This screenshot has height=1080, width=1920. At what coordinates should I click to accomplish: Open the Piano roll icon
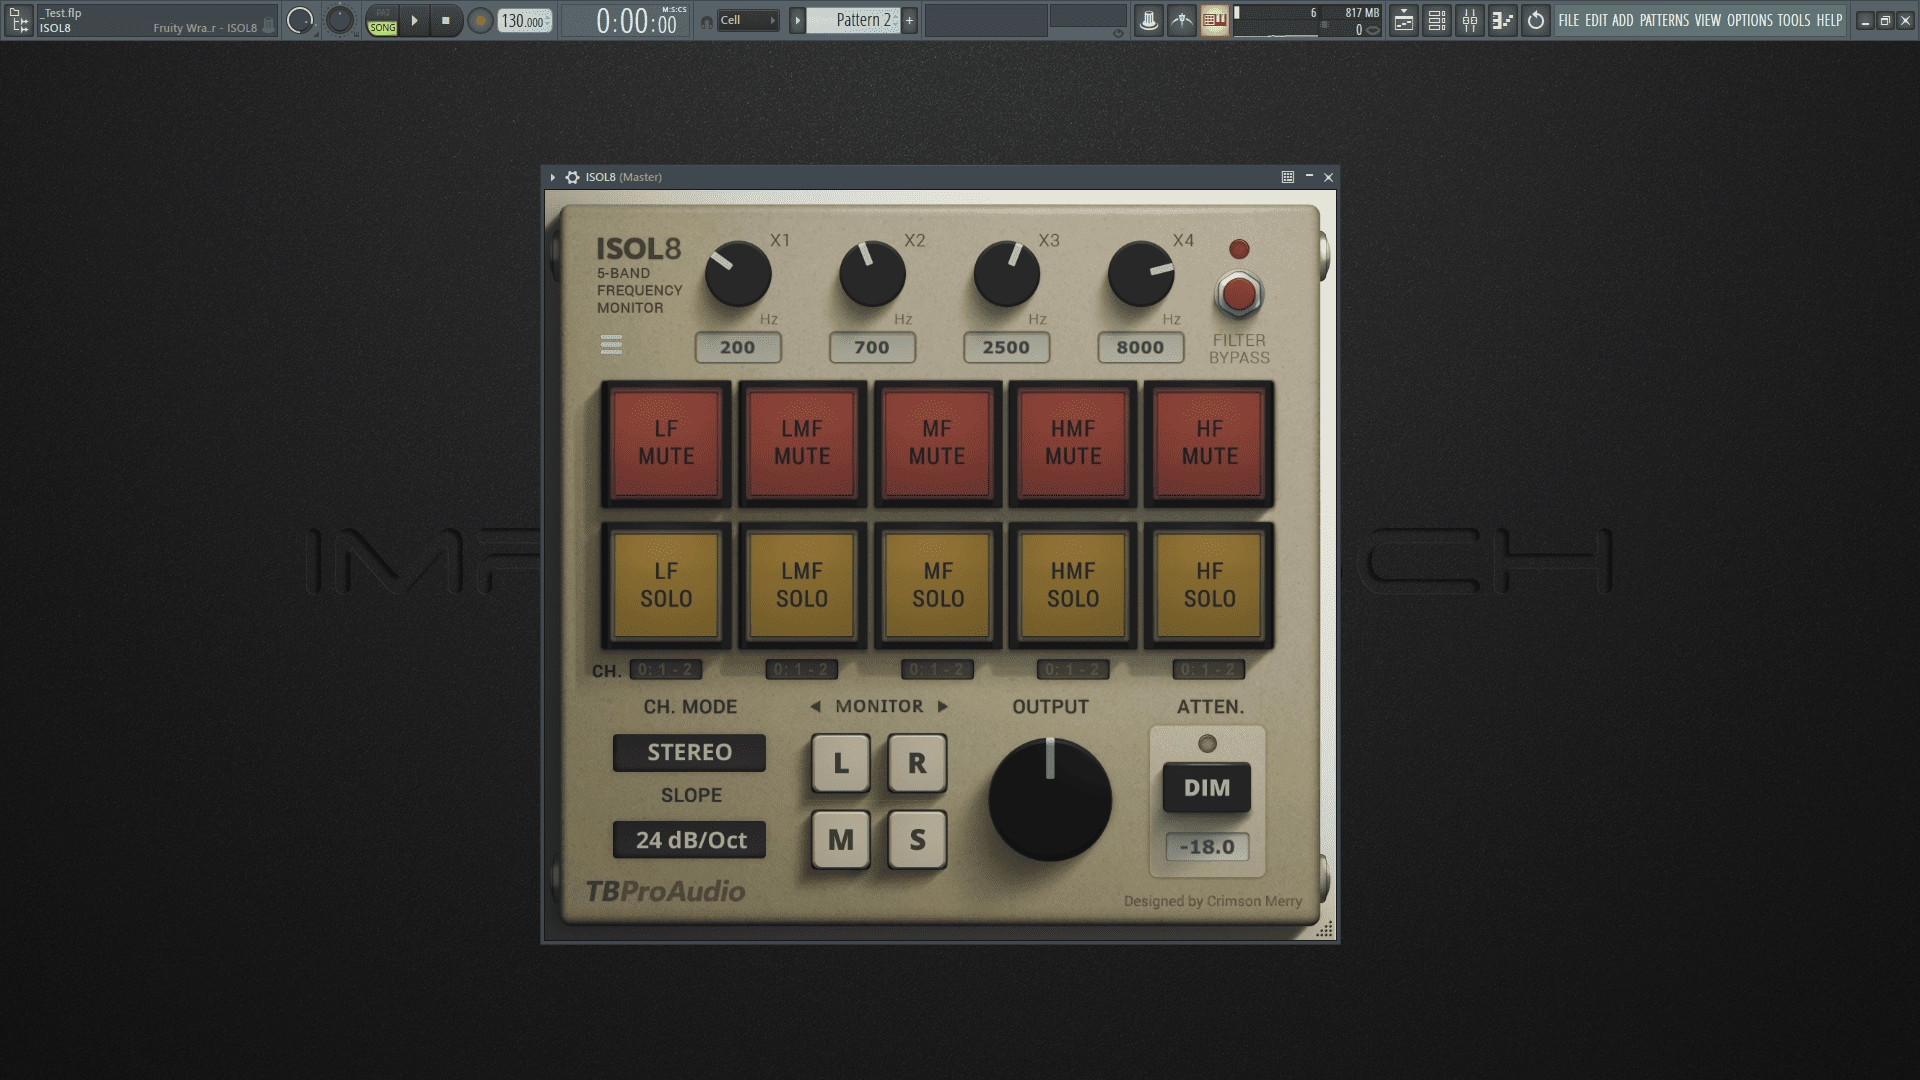coord(1503,20)
